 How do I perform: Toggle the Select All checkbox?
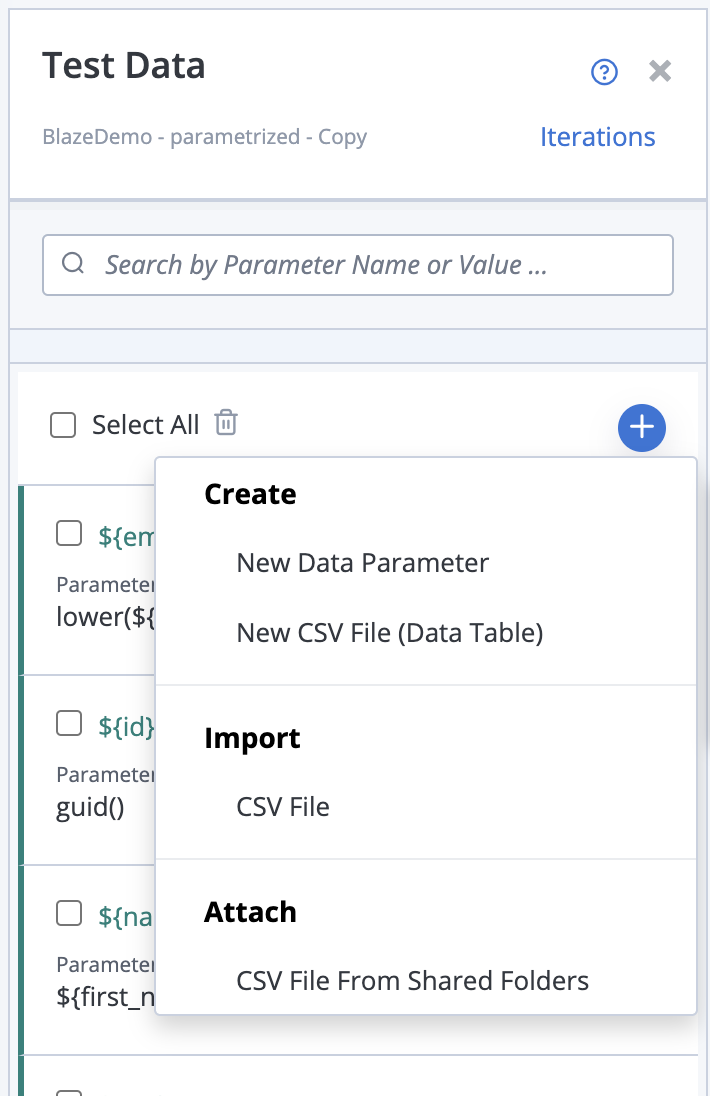click(64, 426)
